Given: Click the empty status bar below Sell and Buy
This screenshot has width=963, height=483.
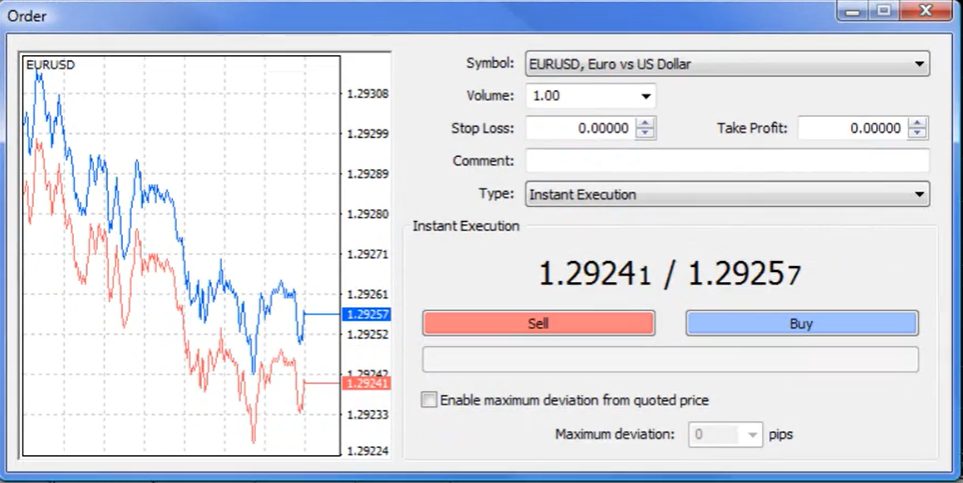Looking at the screenshot, I should [x=670, y=360].
